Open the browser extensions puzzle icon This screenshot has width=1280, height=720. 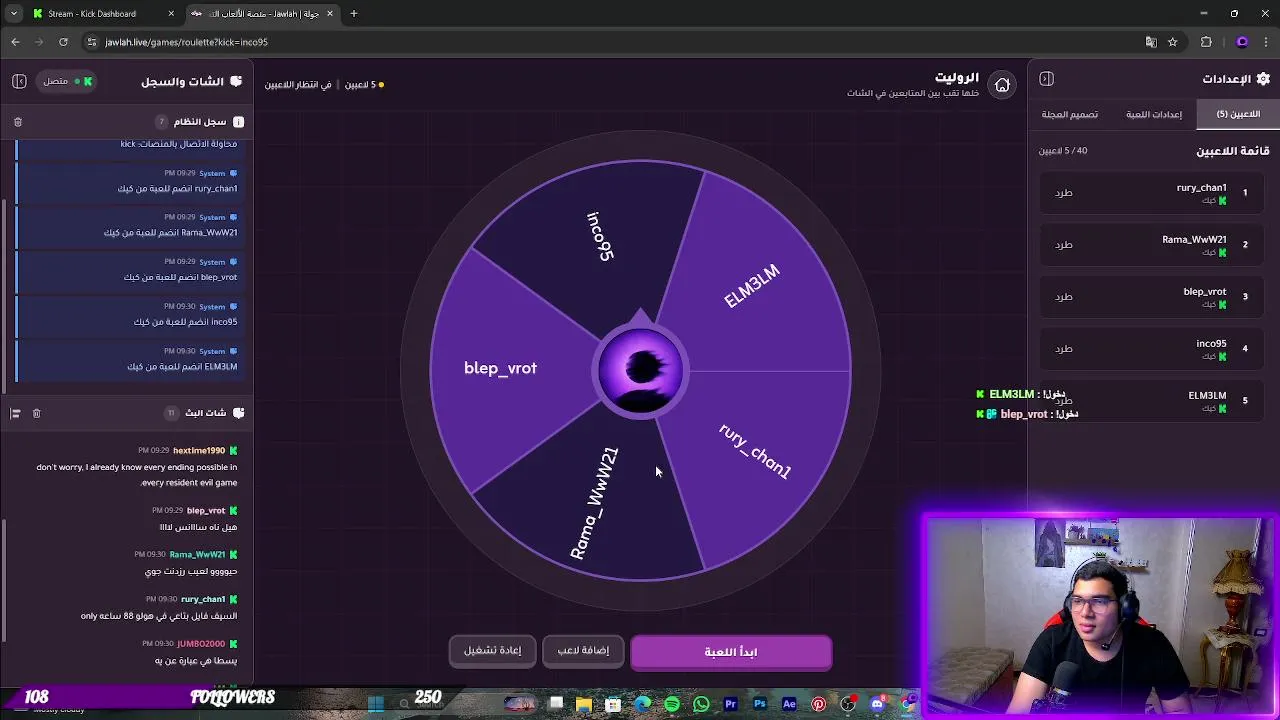tap(1206, 42)
